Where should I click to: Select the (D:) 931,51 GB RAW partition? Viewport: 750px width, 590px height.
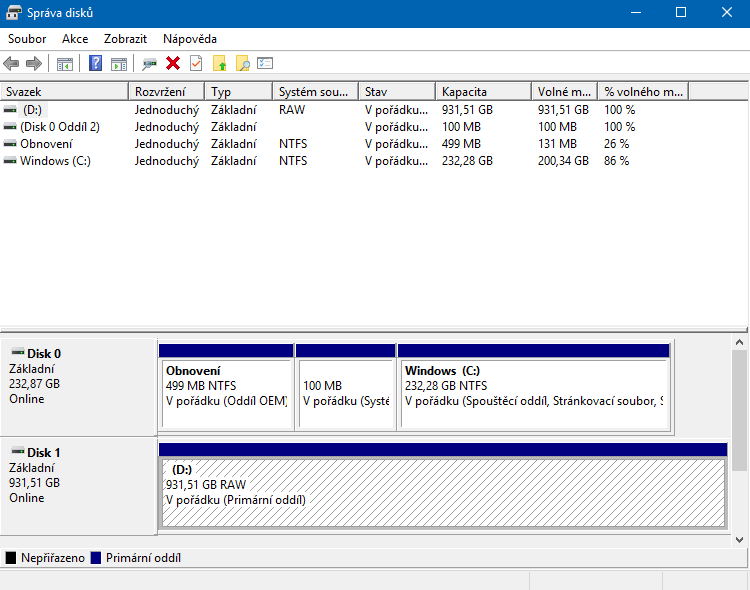[x=441, y=491]
